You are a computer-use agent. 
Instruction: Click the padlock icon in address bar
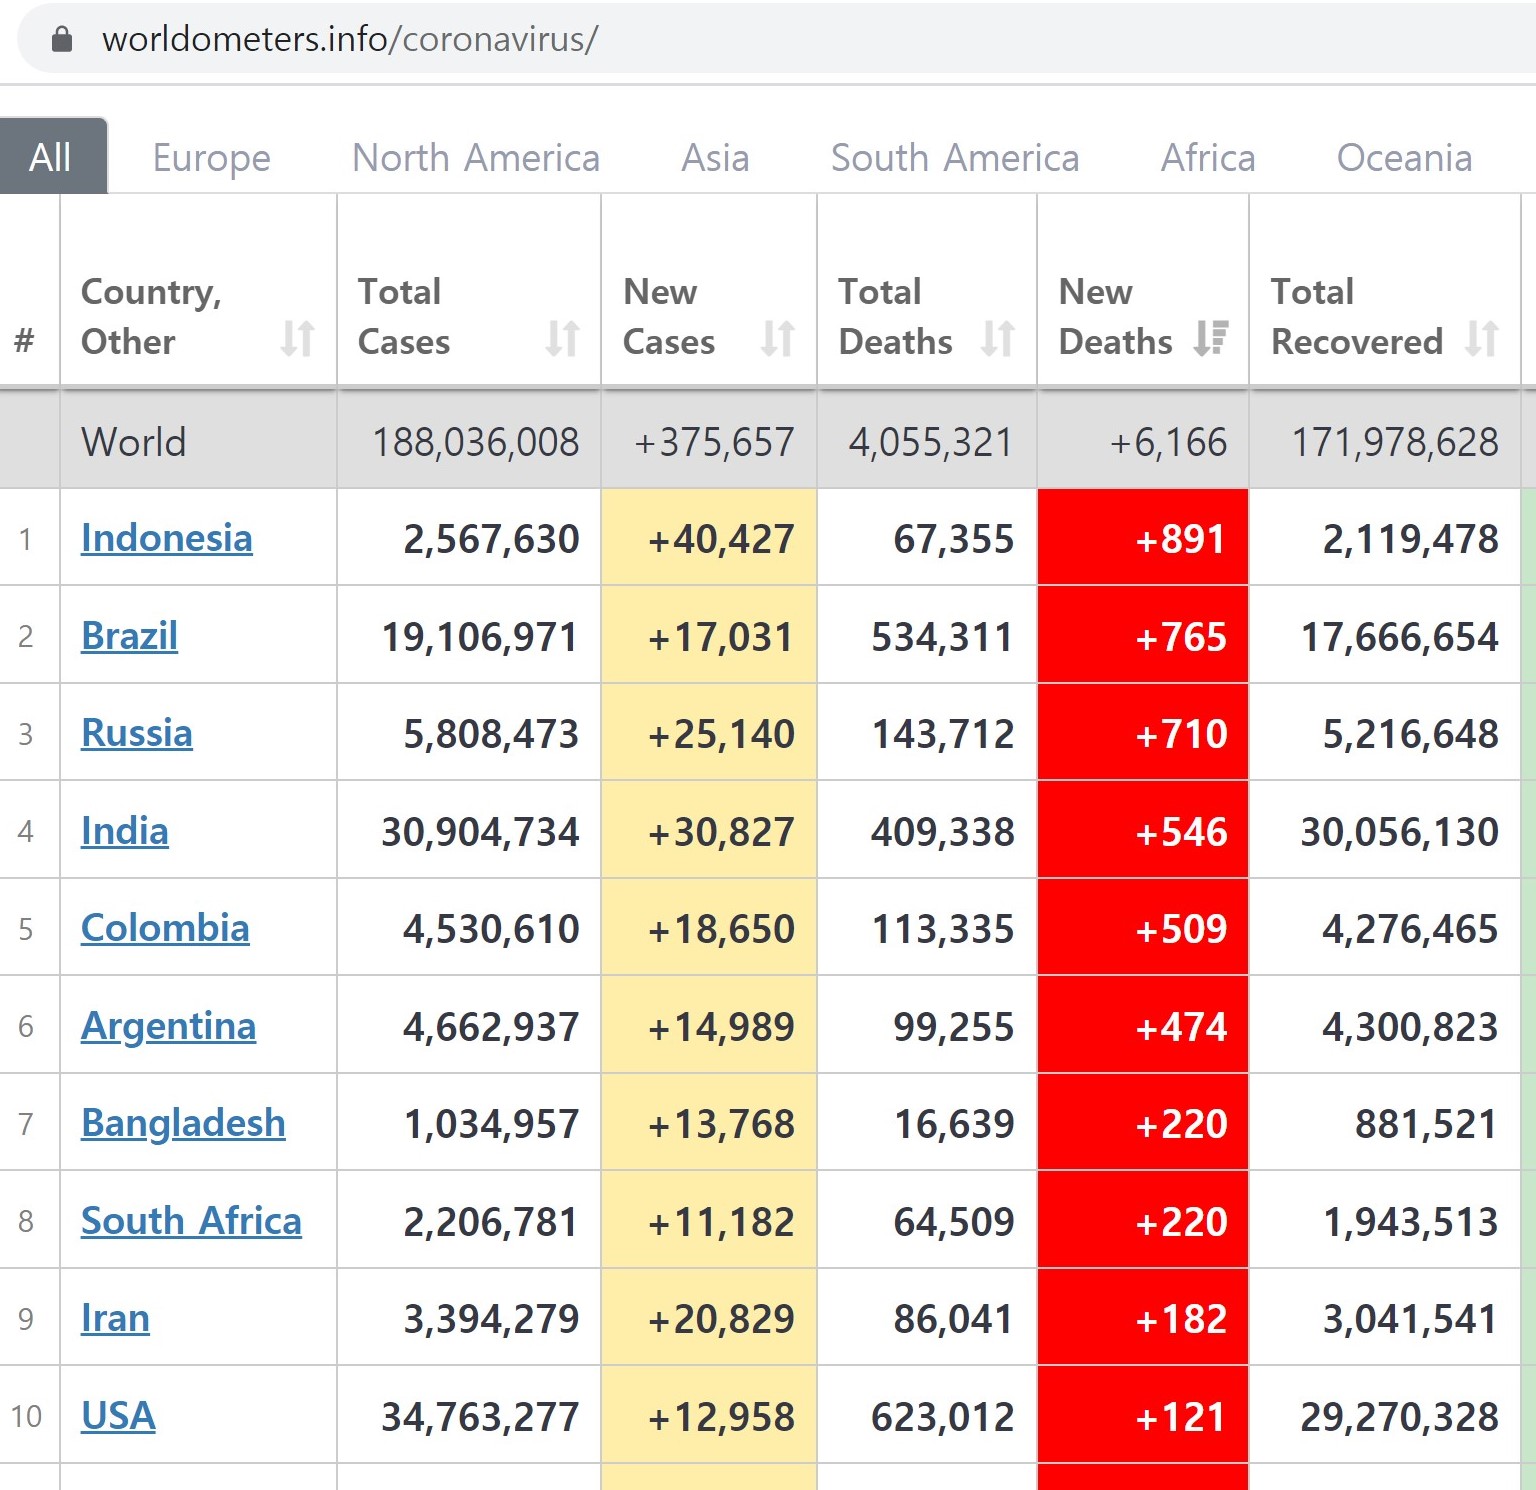62,39
